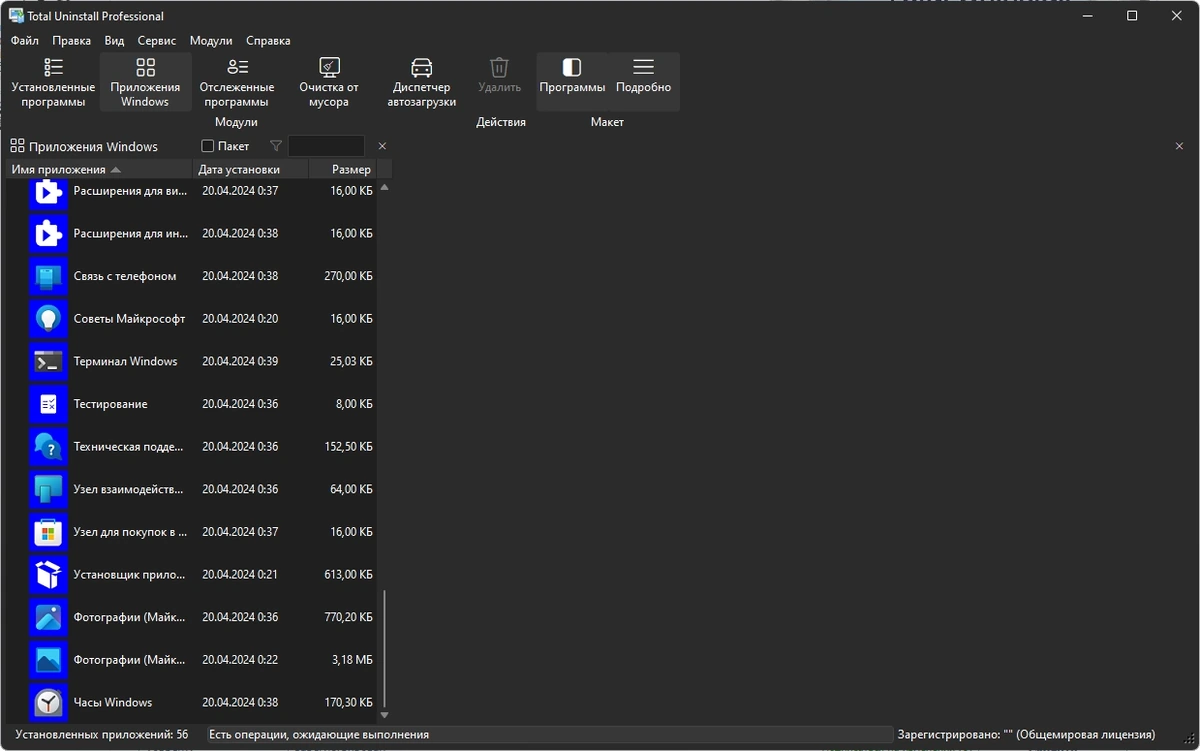Click the Узел взаимодейств... app icon
Image resolution: width=1200 pixels, height=751 pixels.
coord(48,490)
